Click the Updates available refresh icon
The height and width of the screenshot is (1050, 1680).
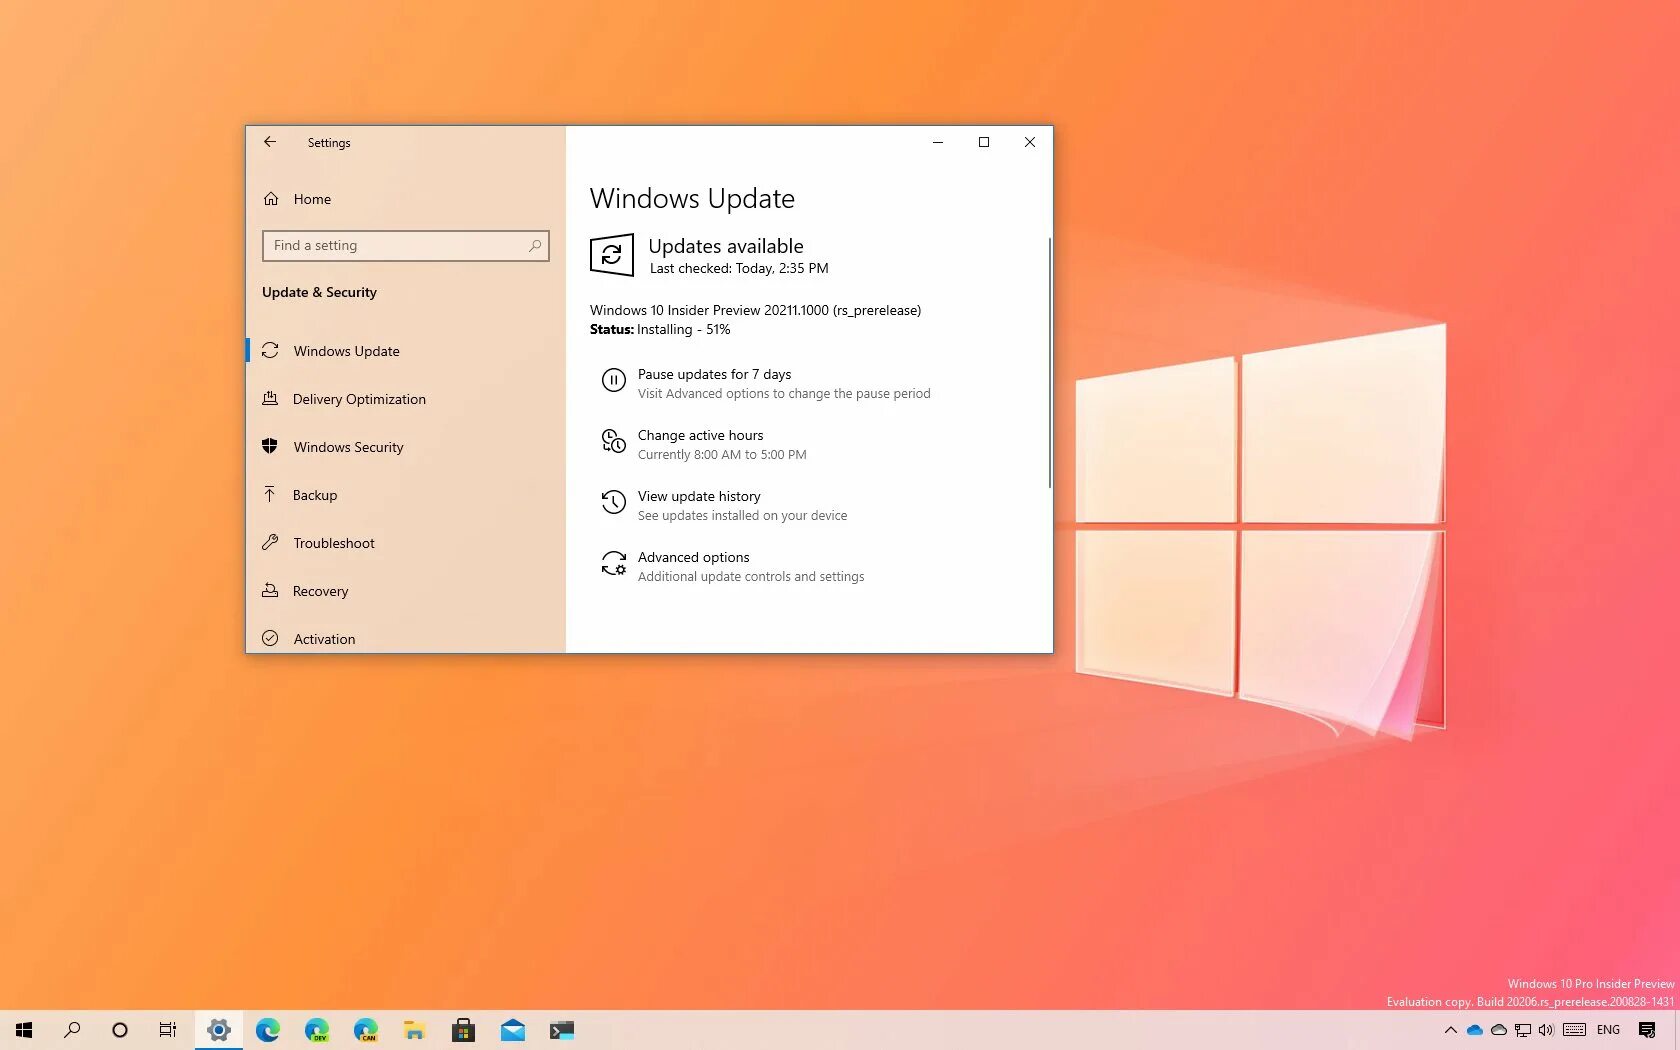[611, 255]
